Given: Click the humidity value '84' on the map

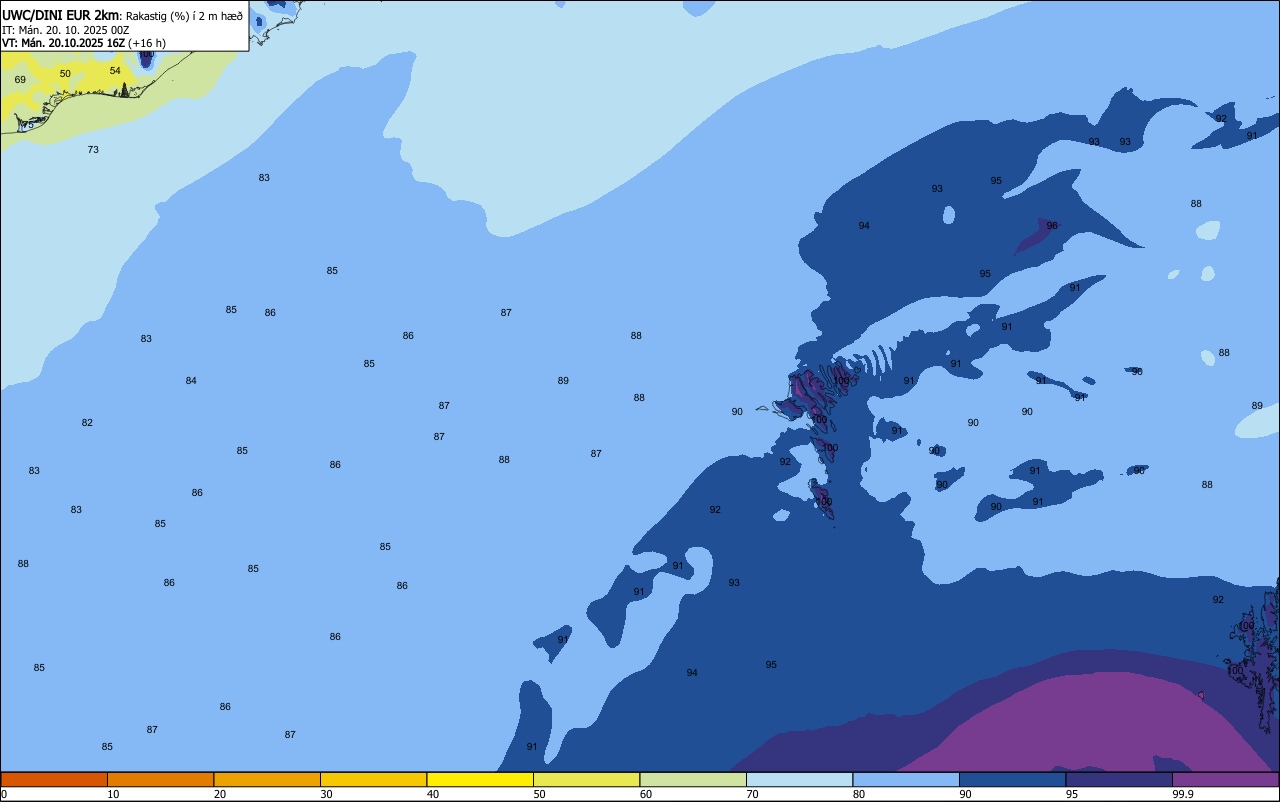Looking at the screenshot, I should click(191, 381).
